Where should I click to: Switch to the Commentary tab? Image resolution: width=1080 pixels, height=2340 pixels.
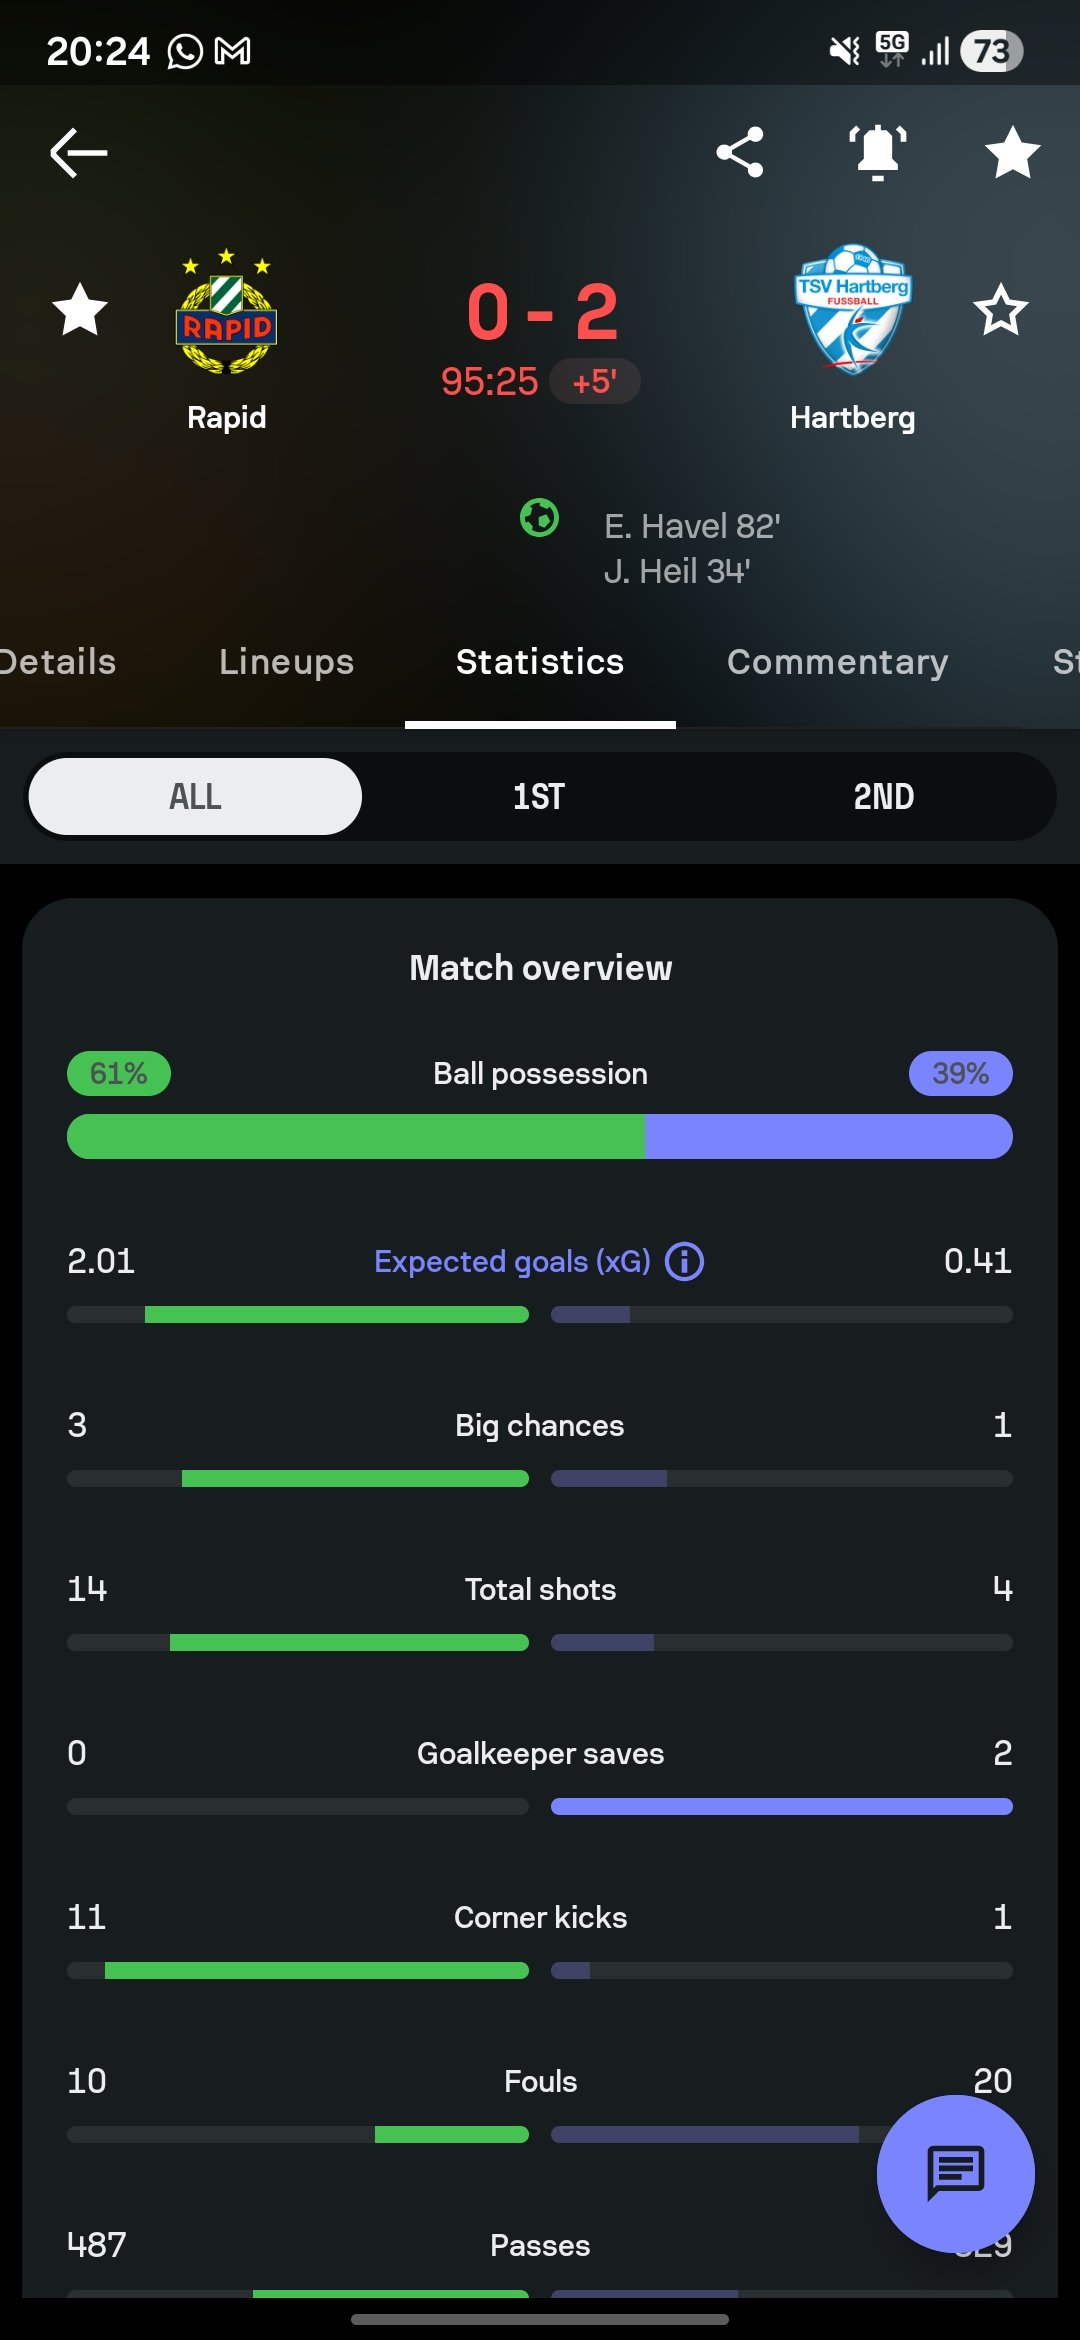837,662
